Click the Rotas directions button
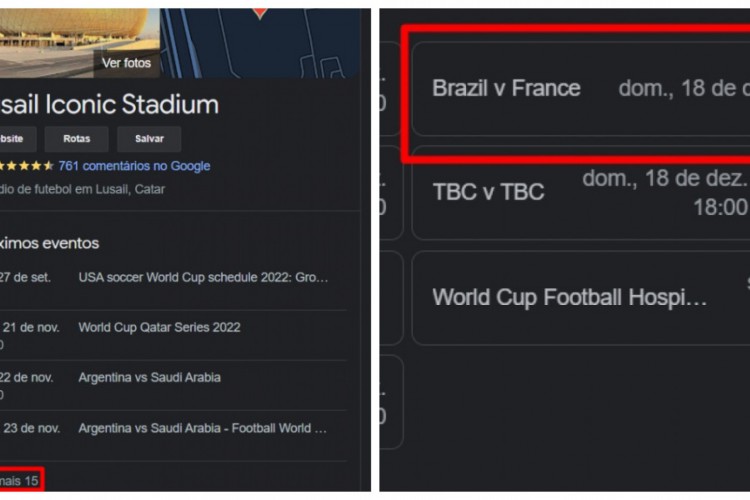The width and height of the screenshot is (750, 500). tap(76, 138)
